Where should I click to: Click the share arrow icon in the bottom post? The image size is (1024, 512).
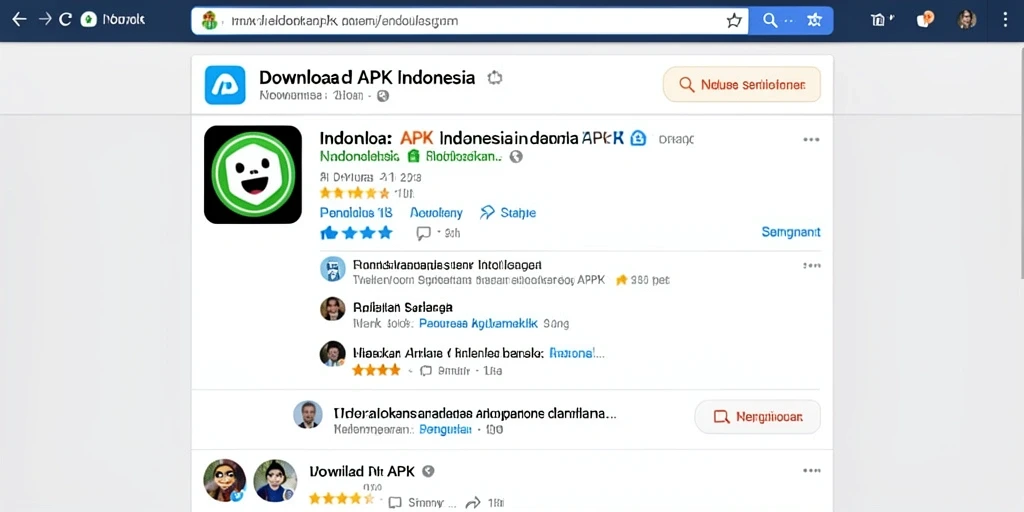(x=472, y=503)
